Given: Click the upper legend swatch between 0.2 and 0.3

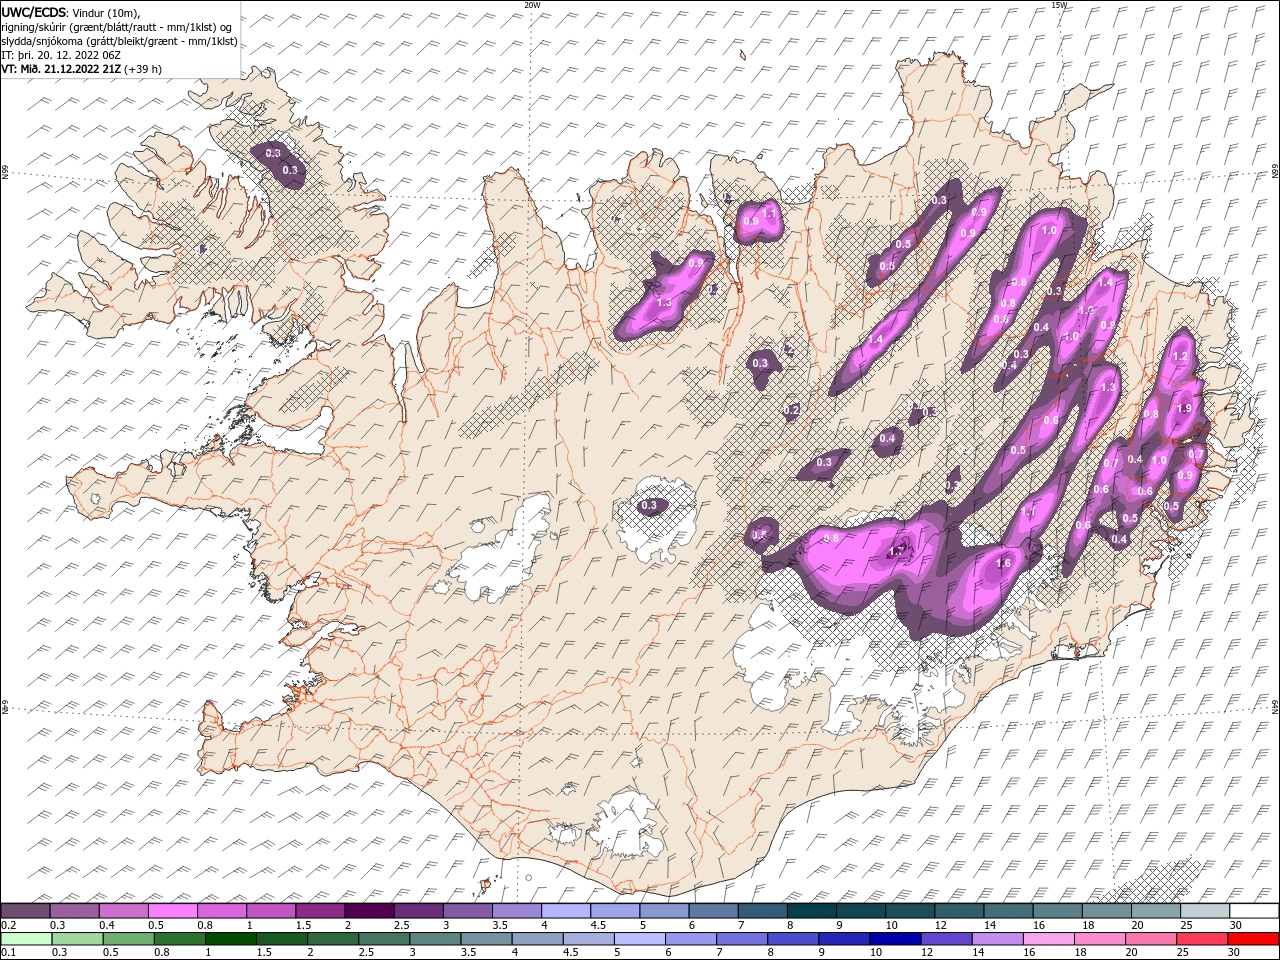Looking at the screenshot, I should pyautogui.click(x=25, y=910).
